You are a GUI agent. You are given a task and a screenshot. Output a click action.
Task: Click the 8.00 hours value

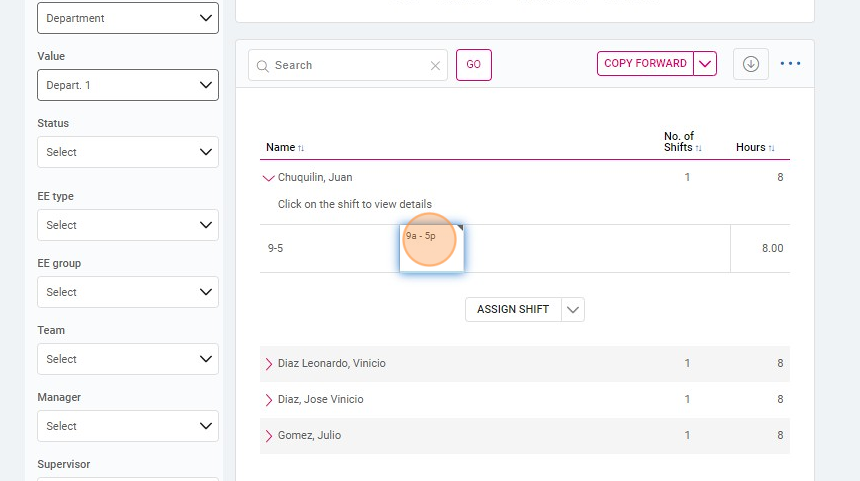tap(772, 248)
